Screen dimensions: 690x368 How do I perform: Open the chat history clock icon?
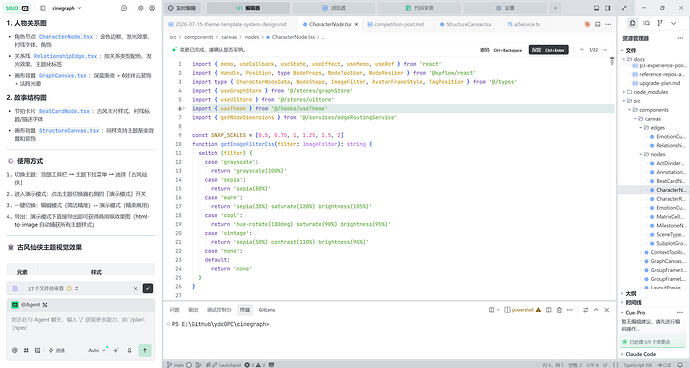[124, 8]
